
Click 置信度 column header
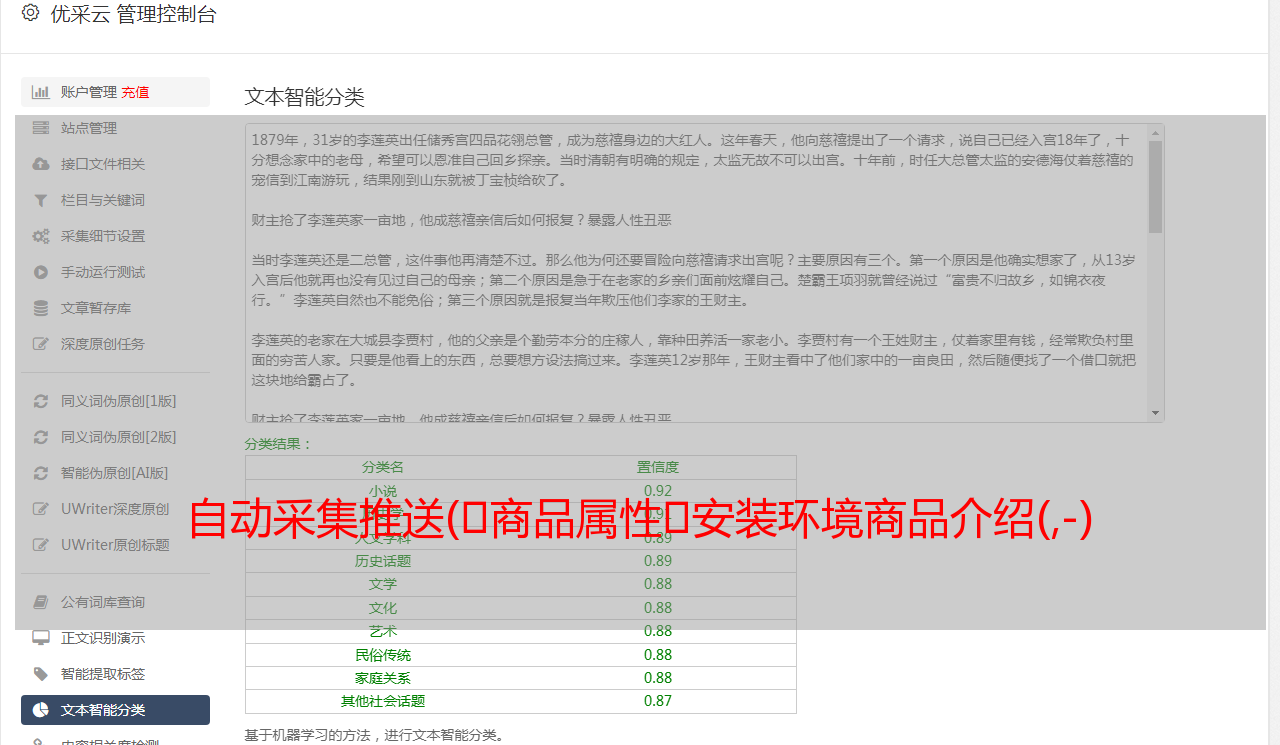[x=658, y=467]
